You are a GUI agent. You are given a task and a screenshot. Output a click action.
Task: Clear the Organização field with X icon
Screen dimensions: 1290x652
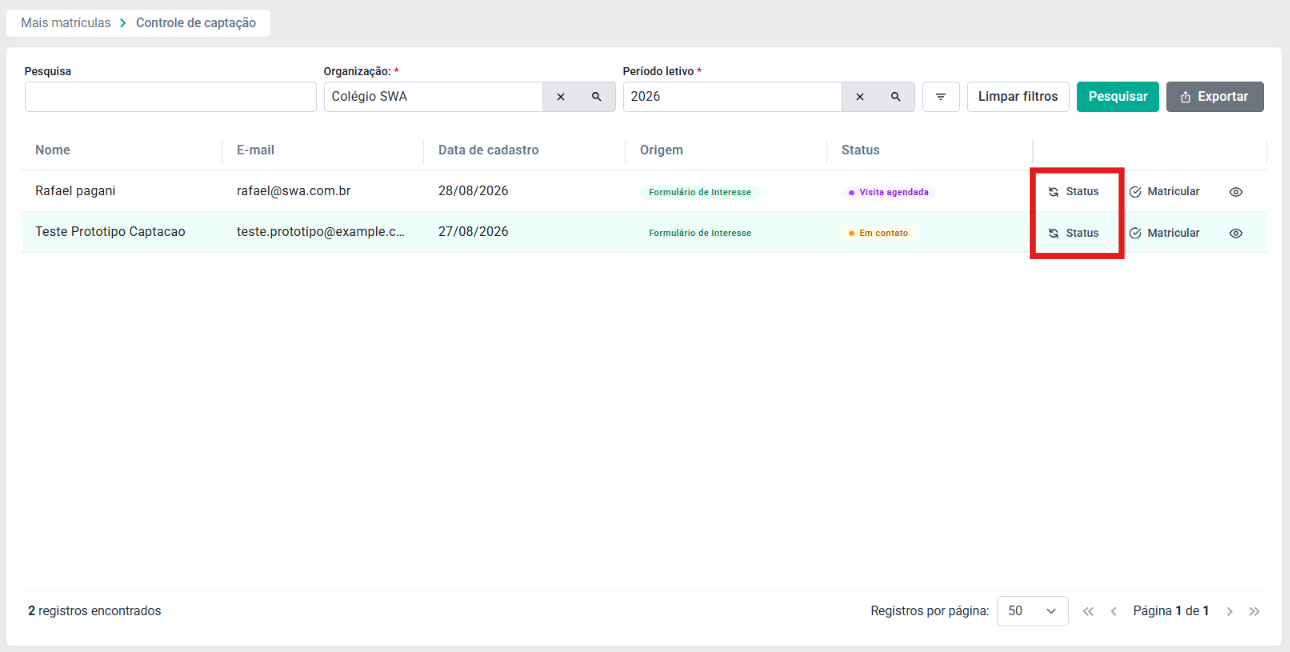[x=561, y=97]
